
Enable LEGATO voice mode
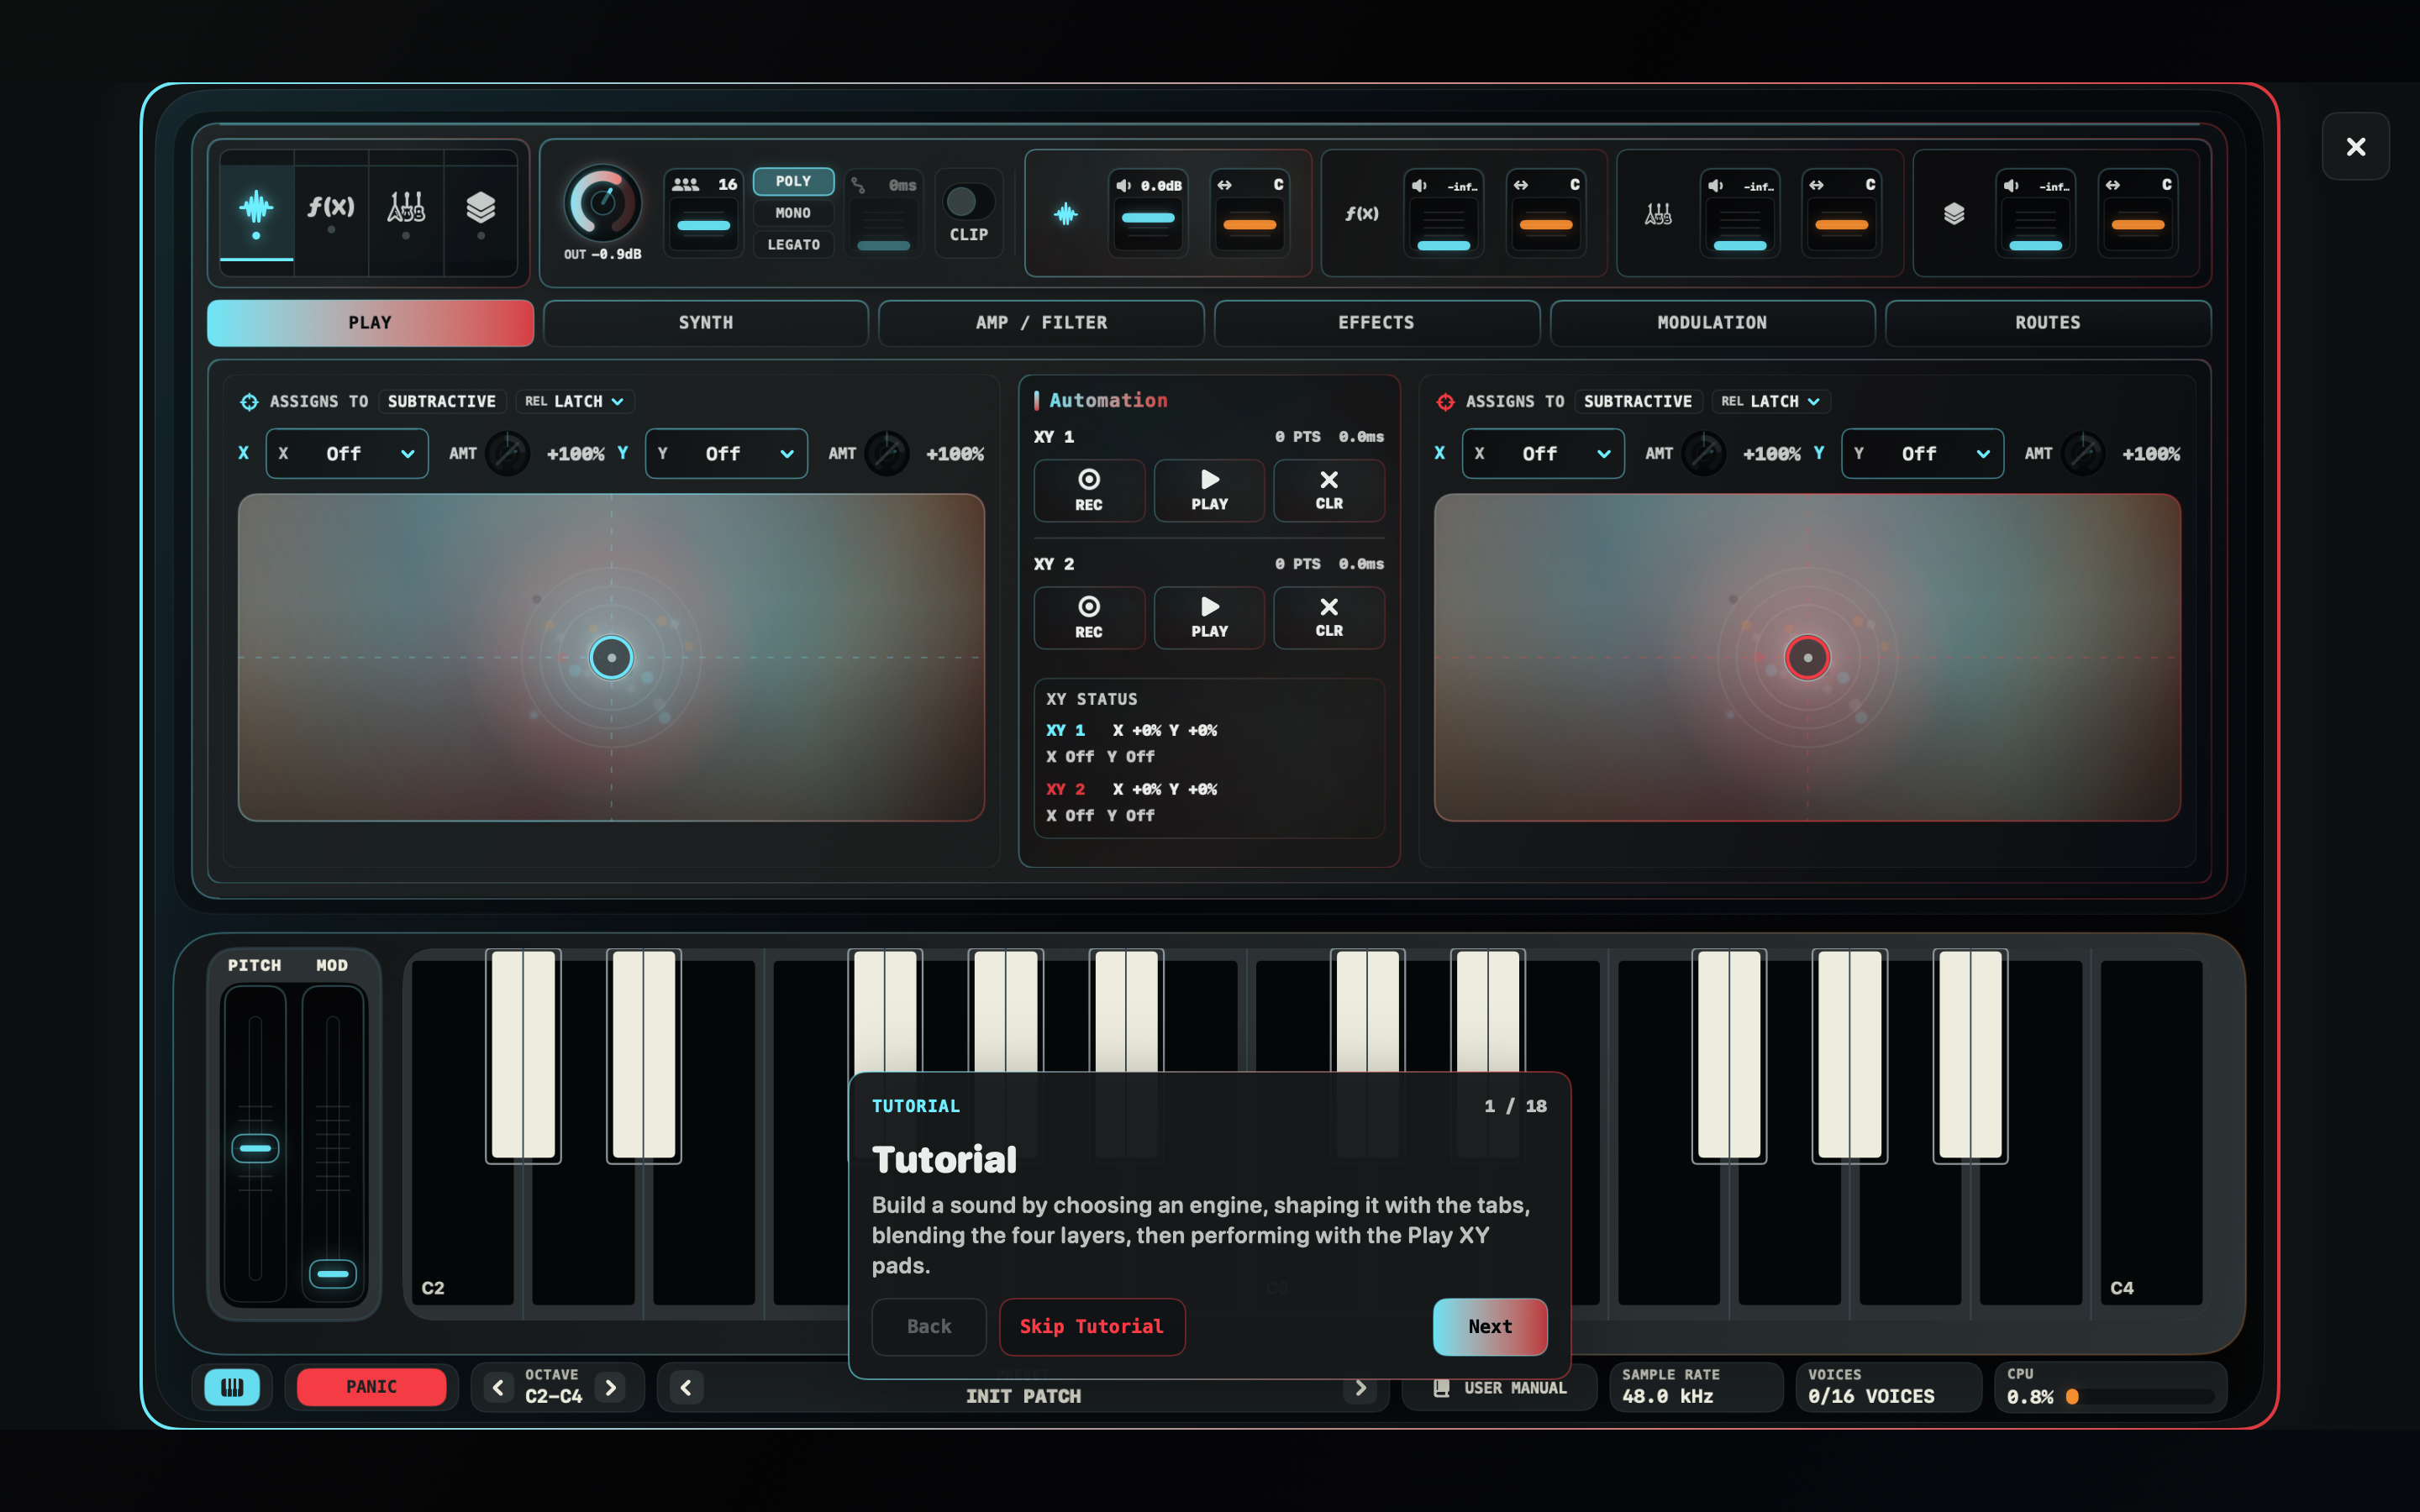click(793, 245)
